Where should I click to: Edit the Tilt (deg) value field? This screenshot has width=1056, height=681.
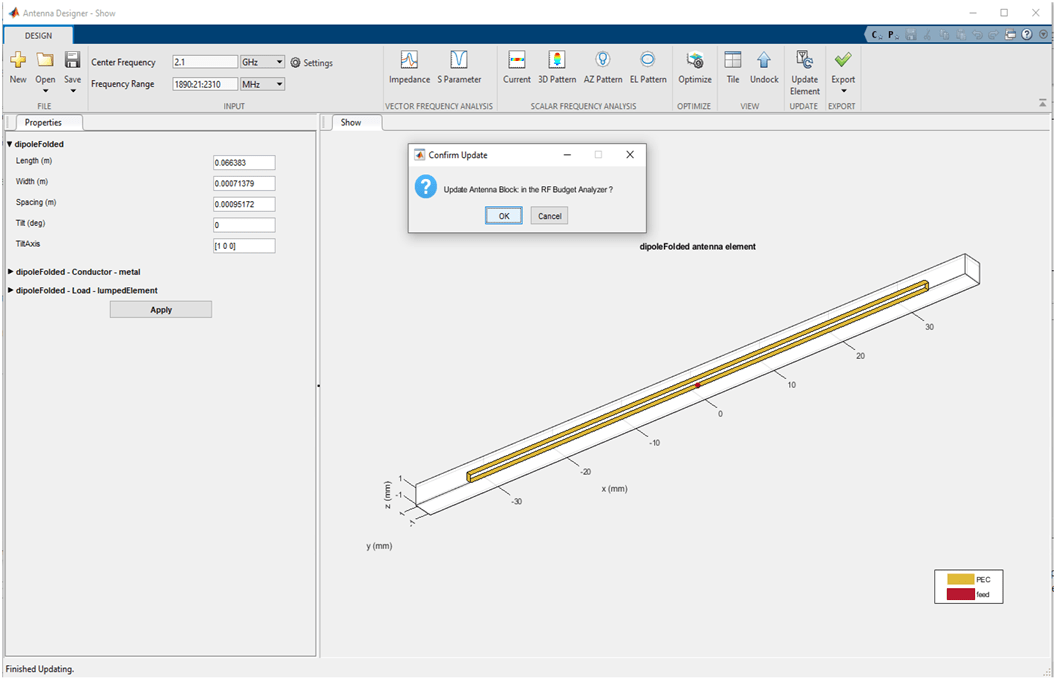click(x=244, y=225)
